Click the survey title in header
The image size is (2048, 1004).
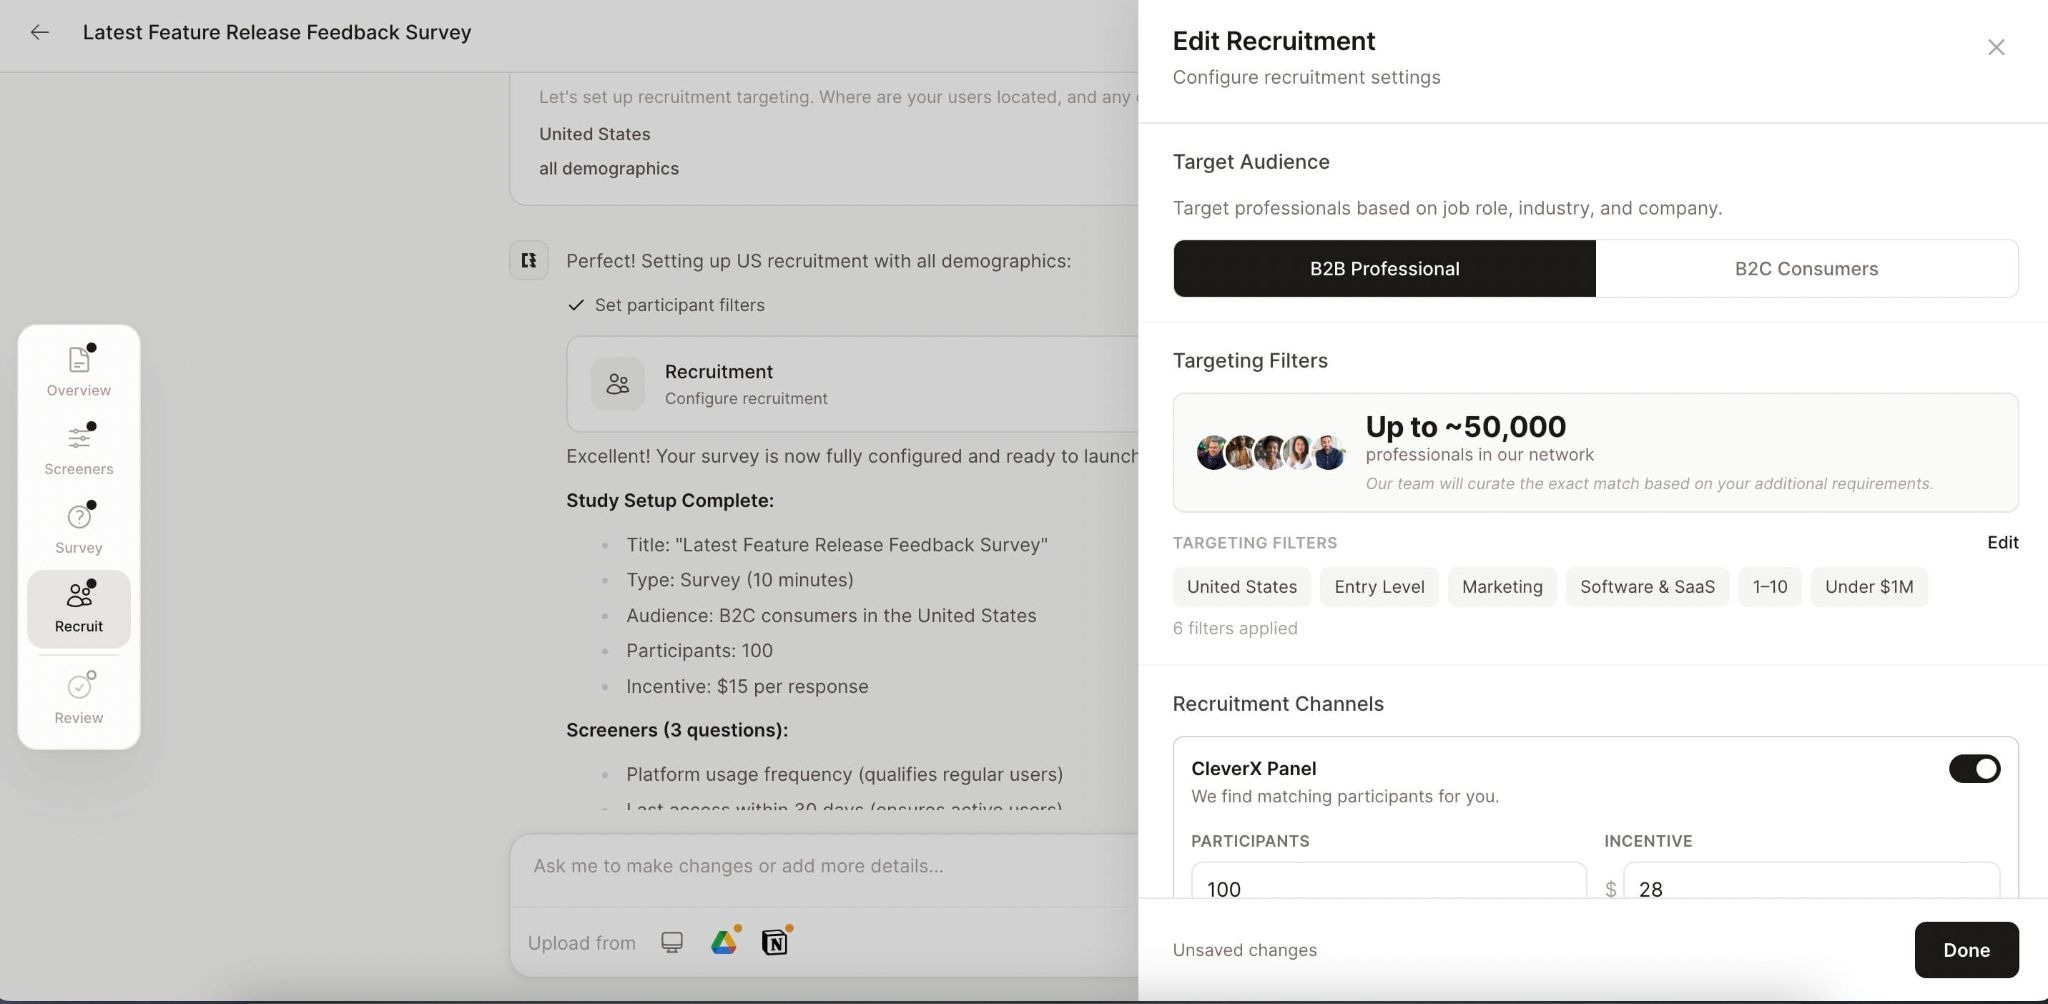[x=277, y=32]
